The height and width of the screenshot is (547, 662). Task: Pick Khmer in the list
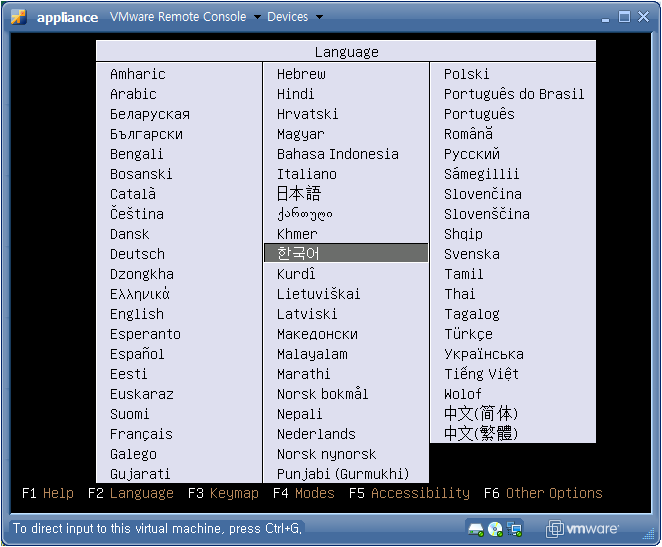(297, 234)
